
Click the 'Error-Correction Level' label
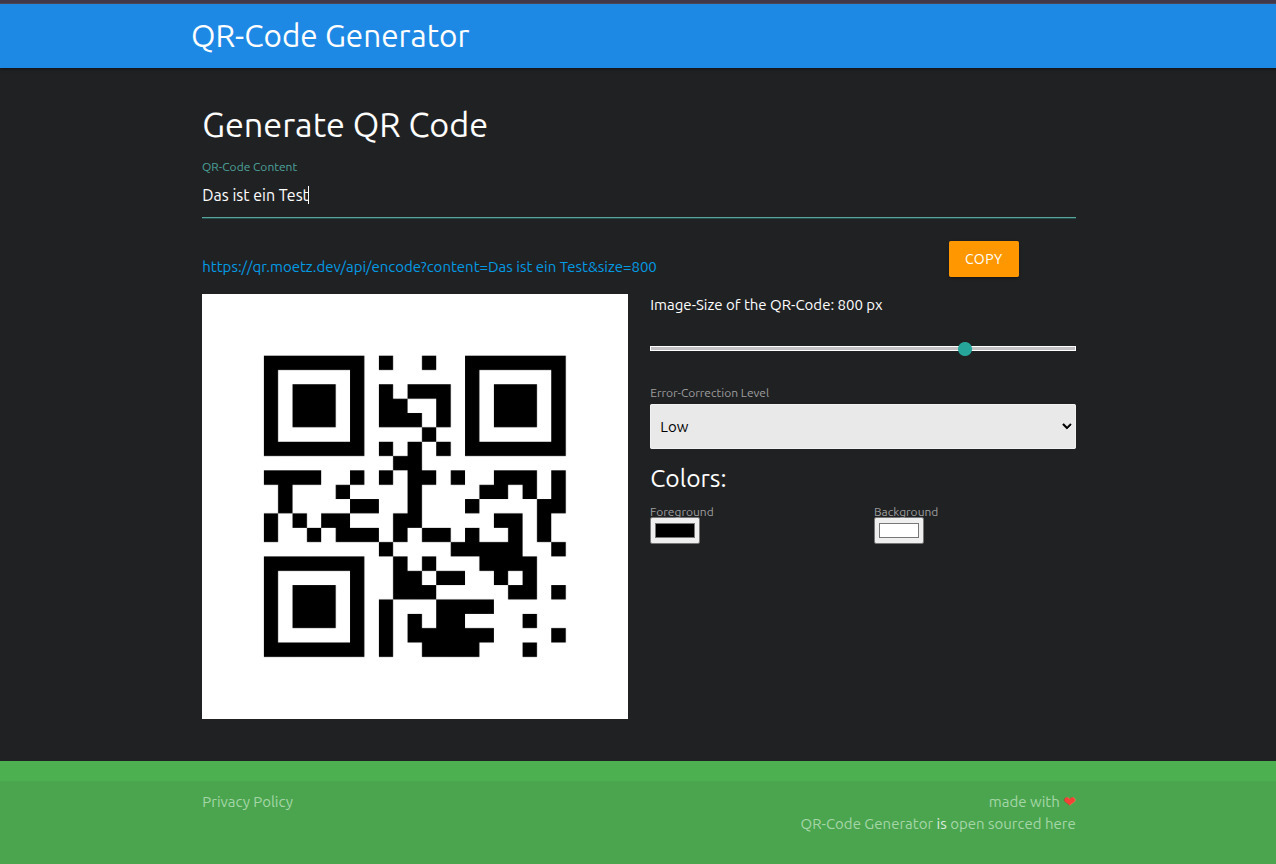coord(709,393)
